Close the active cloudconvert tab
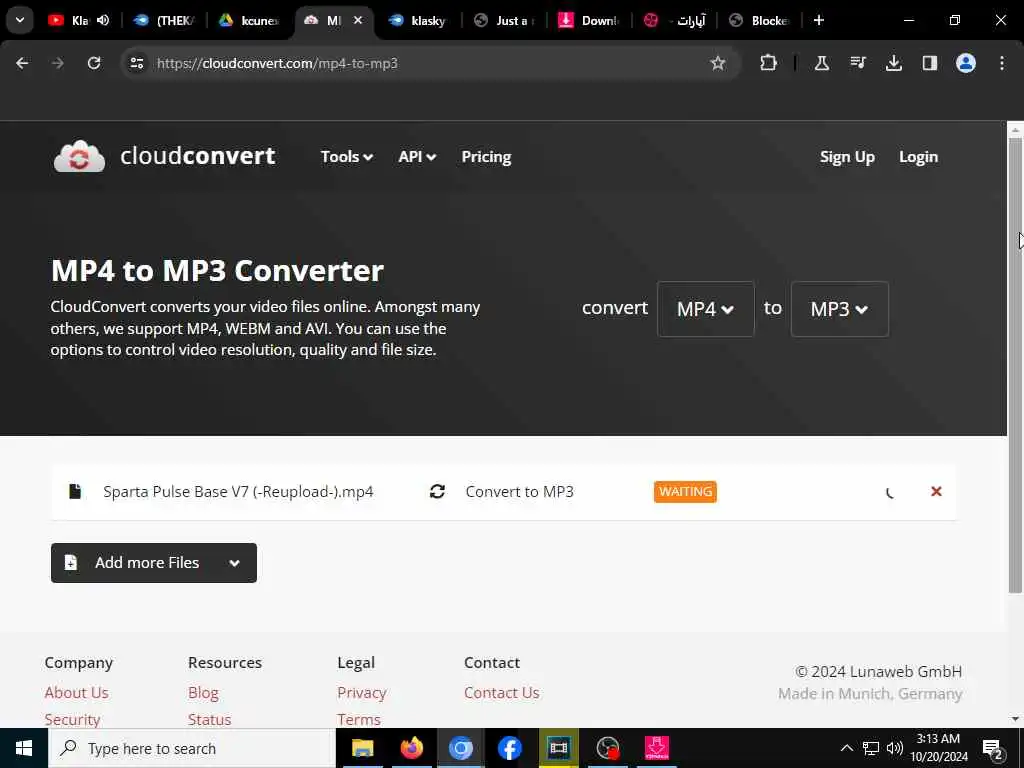Screen dimensions: 1024x768 click(x=358, y=20)
